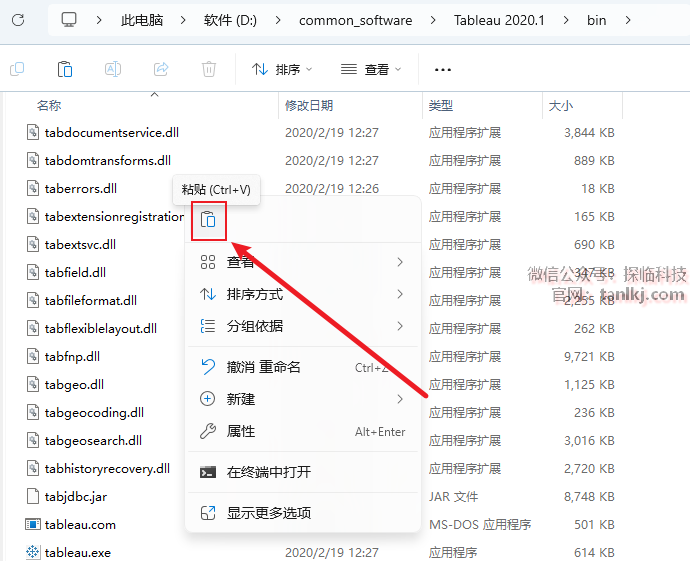Open the 排序 sort dropdown
The image size is (690, 561).
click(282, 70)
